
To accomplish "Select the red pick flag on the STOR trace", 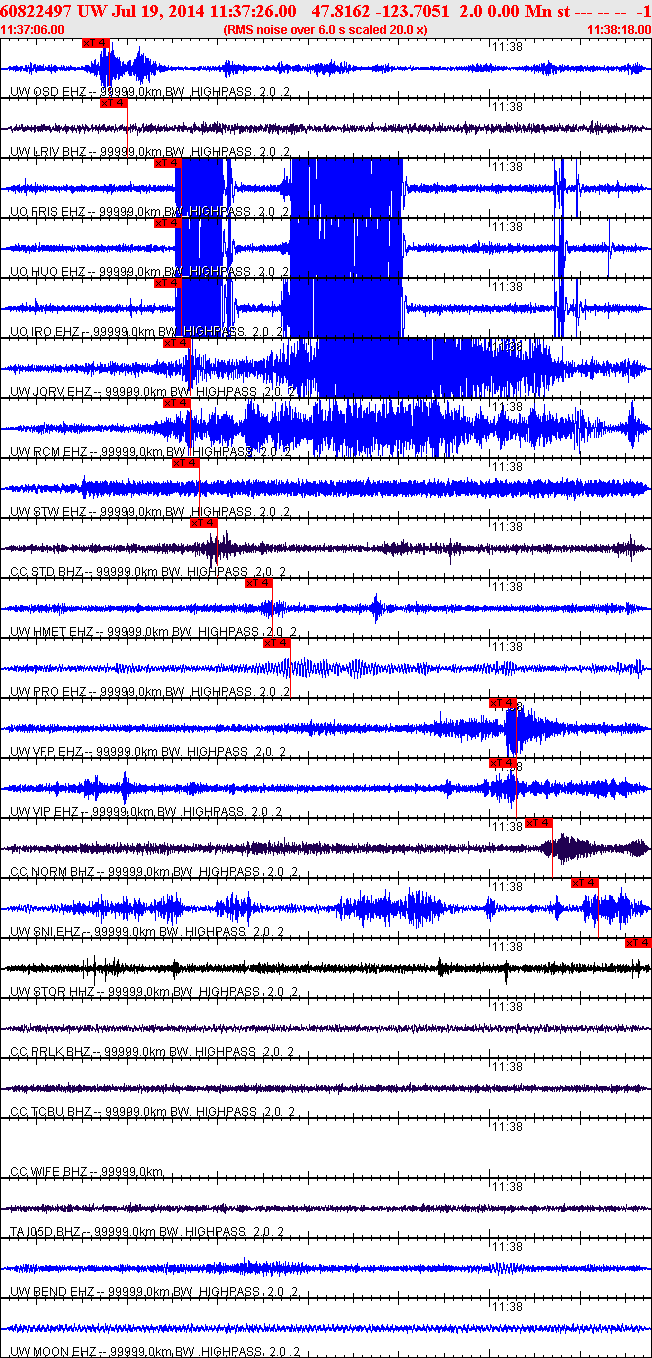I will coord(638,943).
